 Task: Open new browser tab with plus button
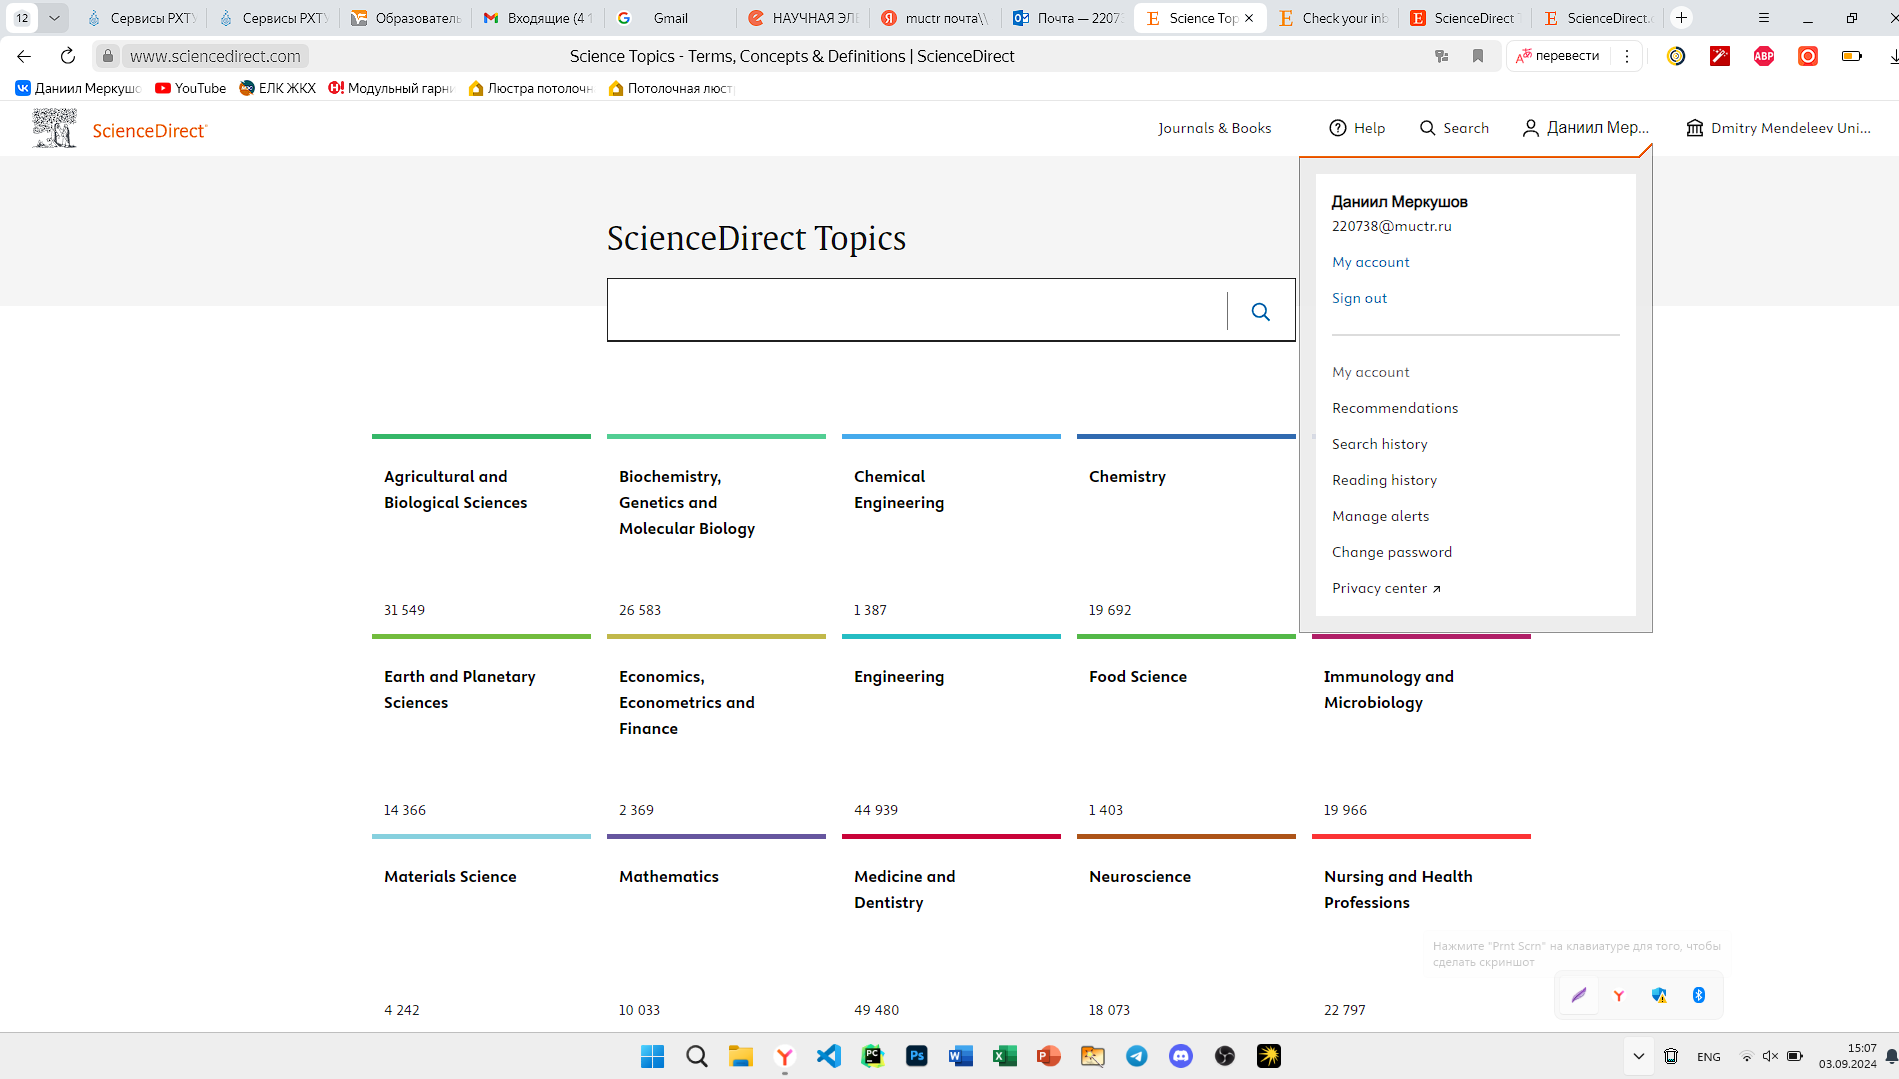1682,18
